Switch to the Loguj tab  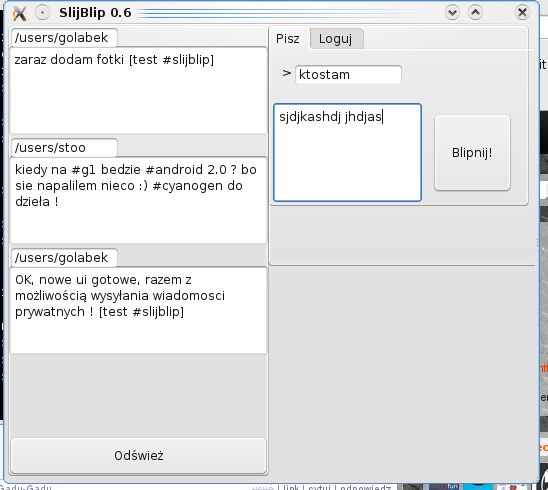coord(336,39)
